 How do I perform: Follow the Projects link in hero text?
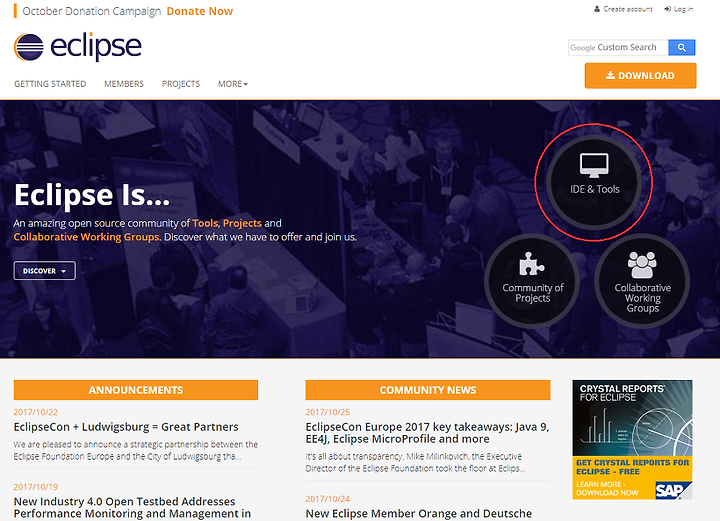pyautogui.click(x=242, y=223)
